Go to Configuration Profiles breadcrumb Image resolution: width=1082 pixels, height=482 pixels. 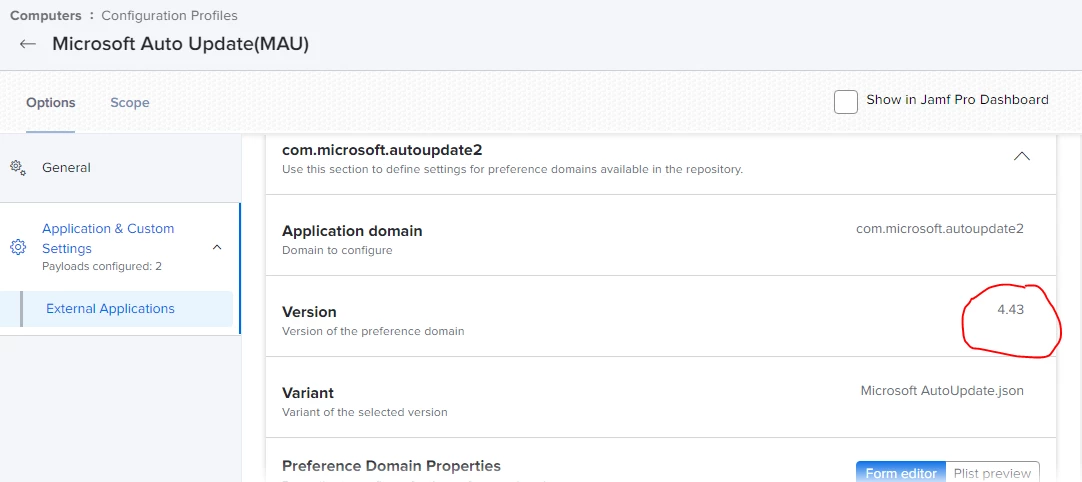(x=169, y=16)
